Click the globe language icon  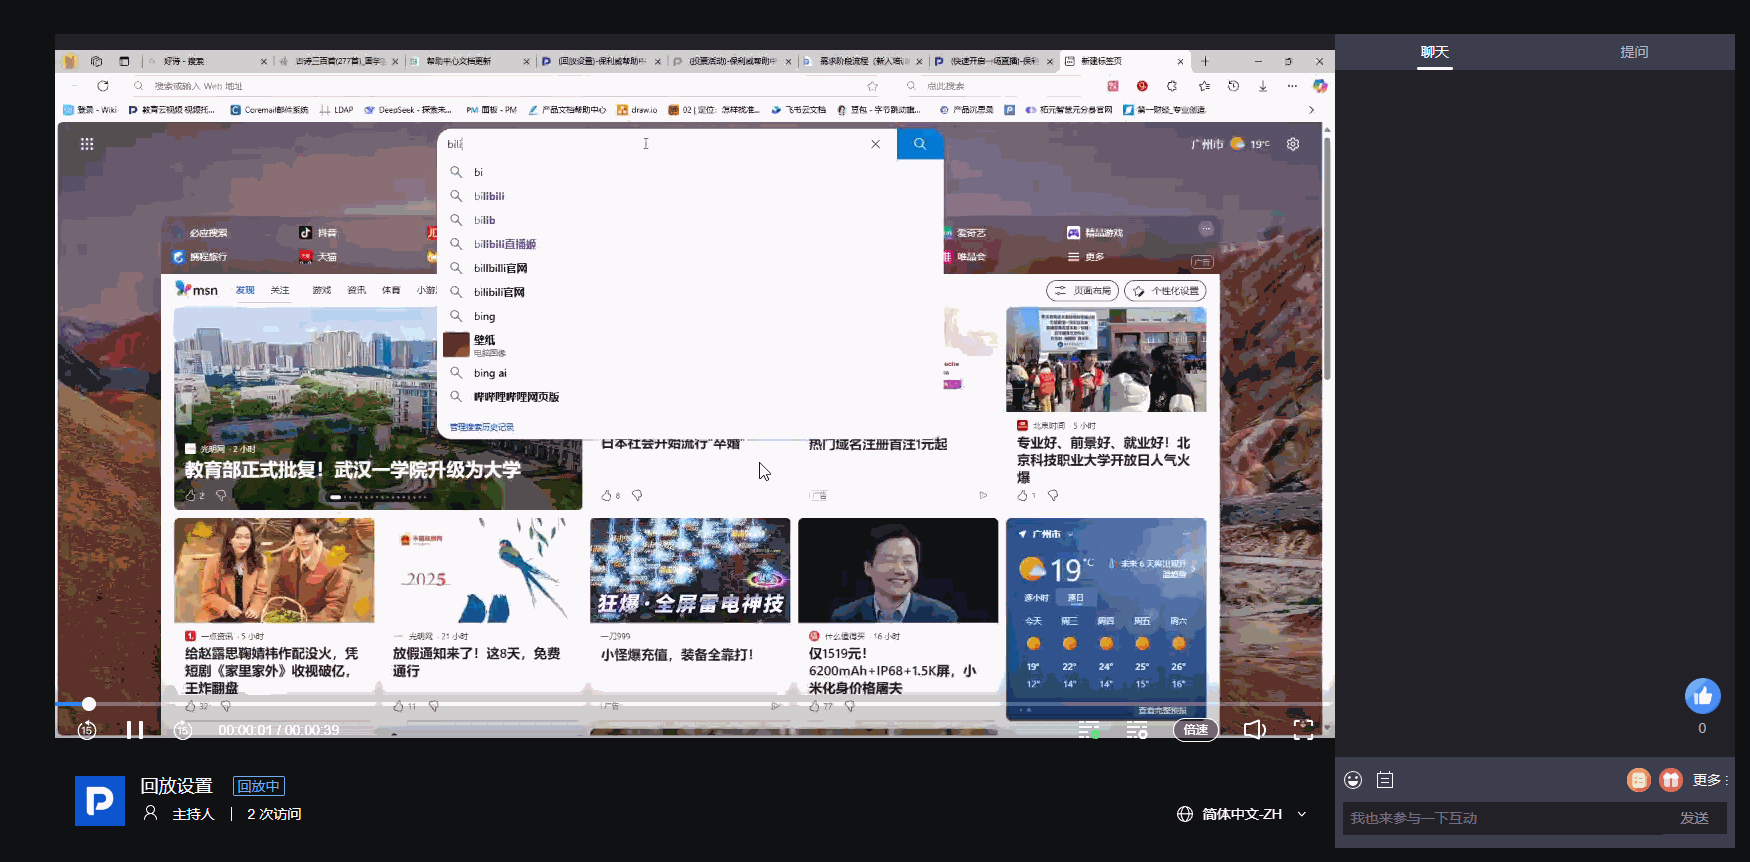coord(1185,814)
